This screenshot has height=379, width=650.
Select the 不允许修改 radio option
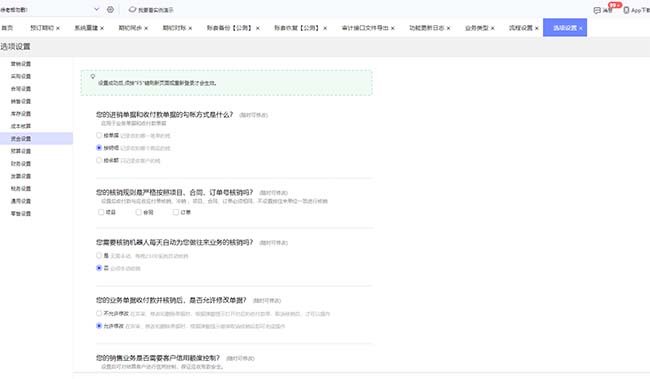[x=99, y=313]
